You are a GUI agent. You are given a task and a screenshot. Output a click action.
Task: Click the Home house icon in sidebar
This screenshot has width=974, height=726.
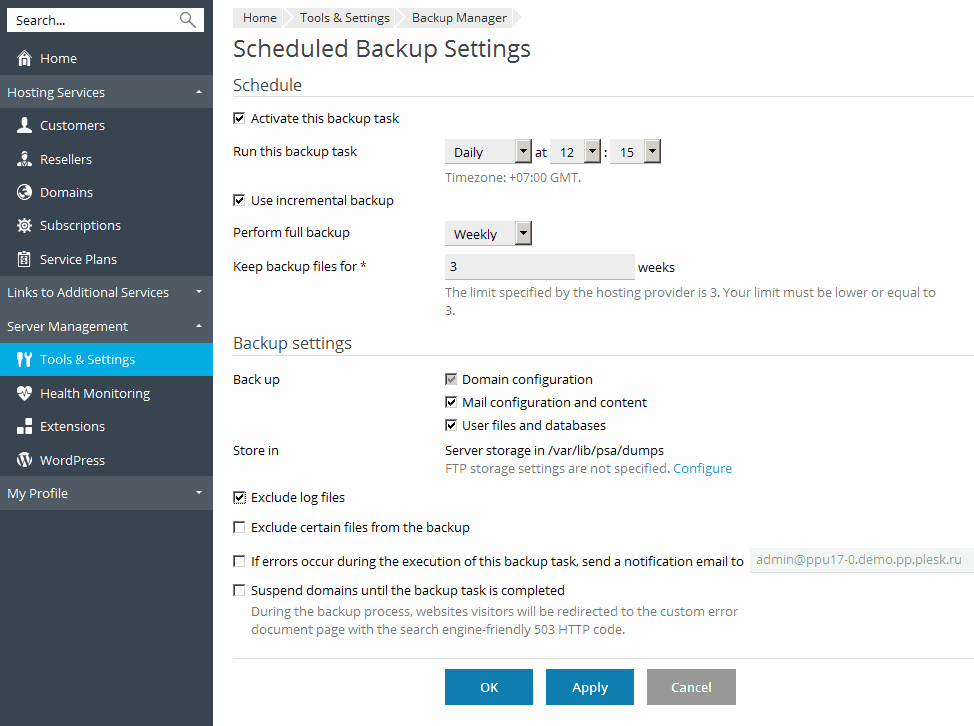[25, 59]
